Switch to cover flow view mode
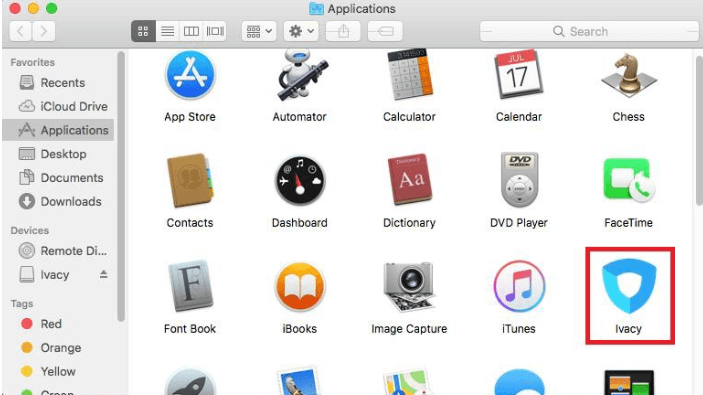Screen dimensions: 703x395 click(x=215, y=31)
